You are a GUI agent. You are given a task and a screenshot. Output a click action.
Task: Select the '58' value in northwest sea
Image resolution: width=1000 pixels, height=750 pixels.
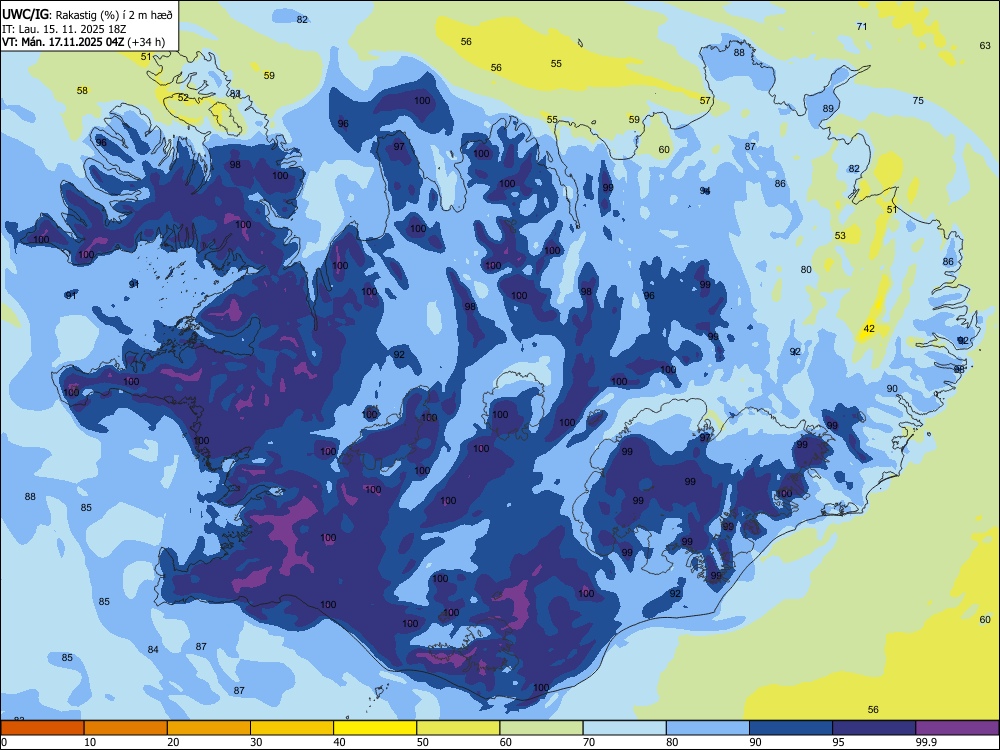pos(82,91)
